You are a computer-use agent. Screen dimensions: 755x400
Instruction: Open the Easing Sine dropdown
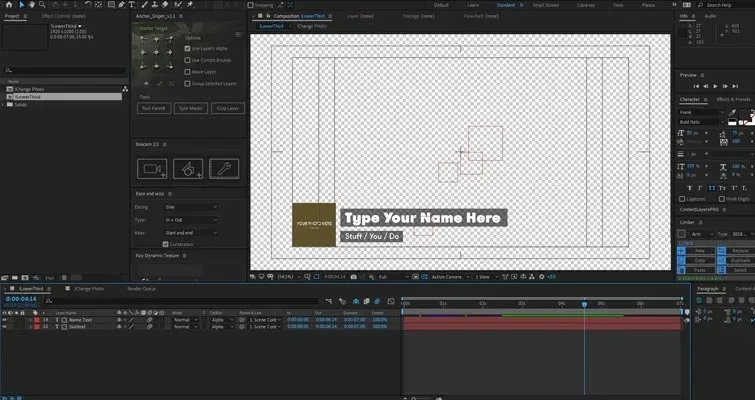[x=191, y=207]
